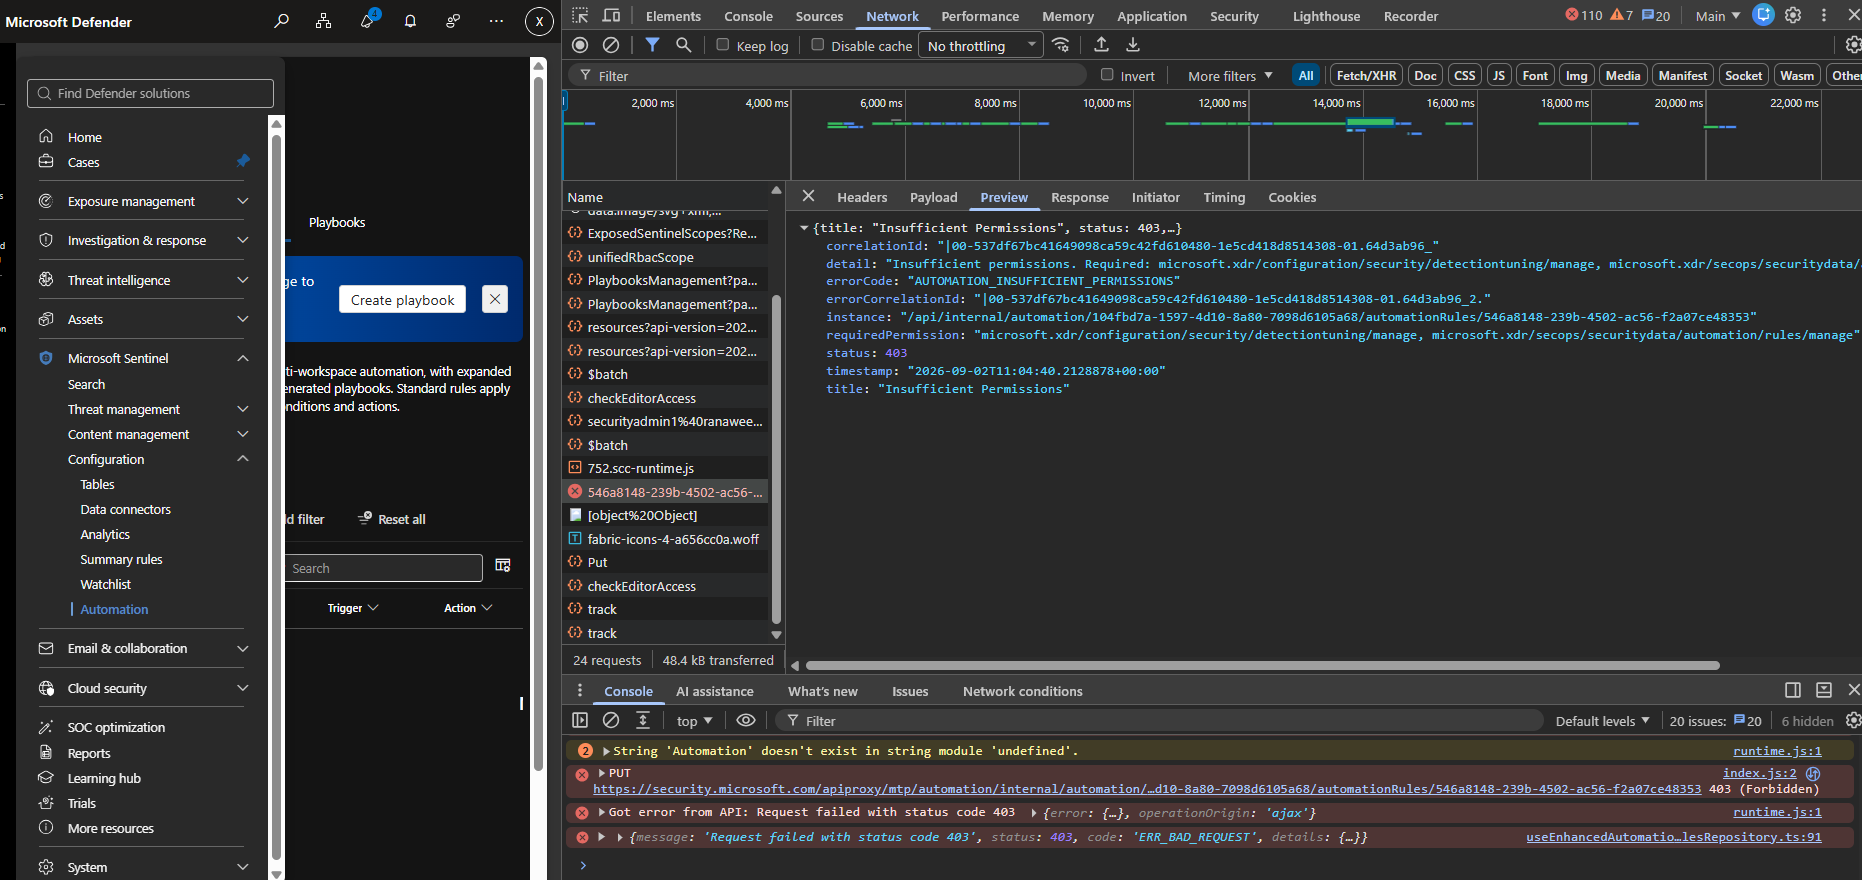Click the Create playbook button

[402, 299]
